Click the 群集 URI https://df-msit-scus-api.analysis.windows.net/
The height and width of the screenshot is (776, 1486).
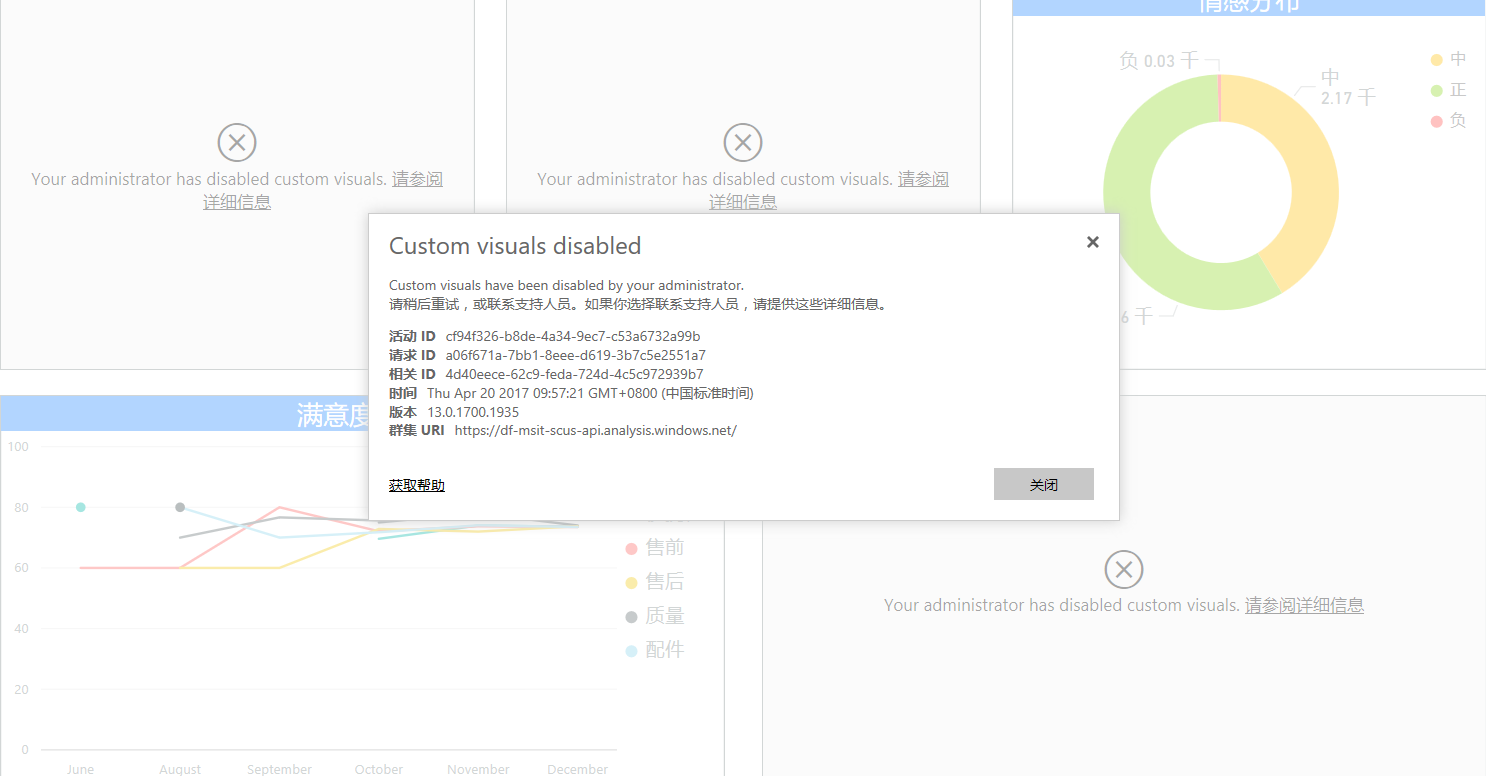595,431
